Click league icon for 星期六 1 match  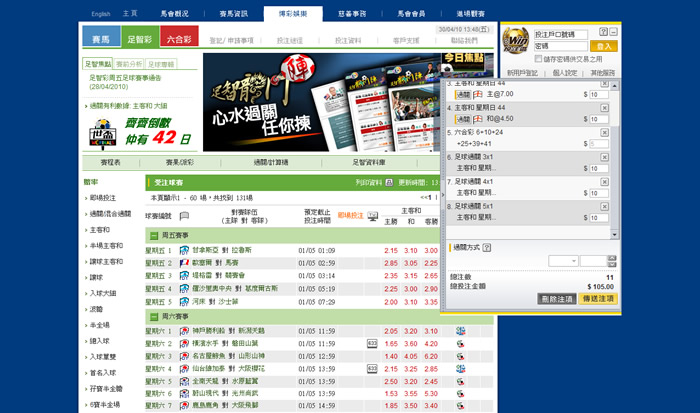184,331
